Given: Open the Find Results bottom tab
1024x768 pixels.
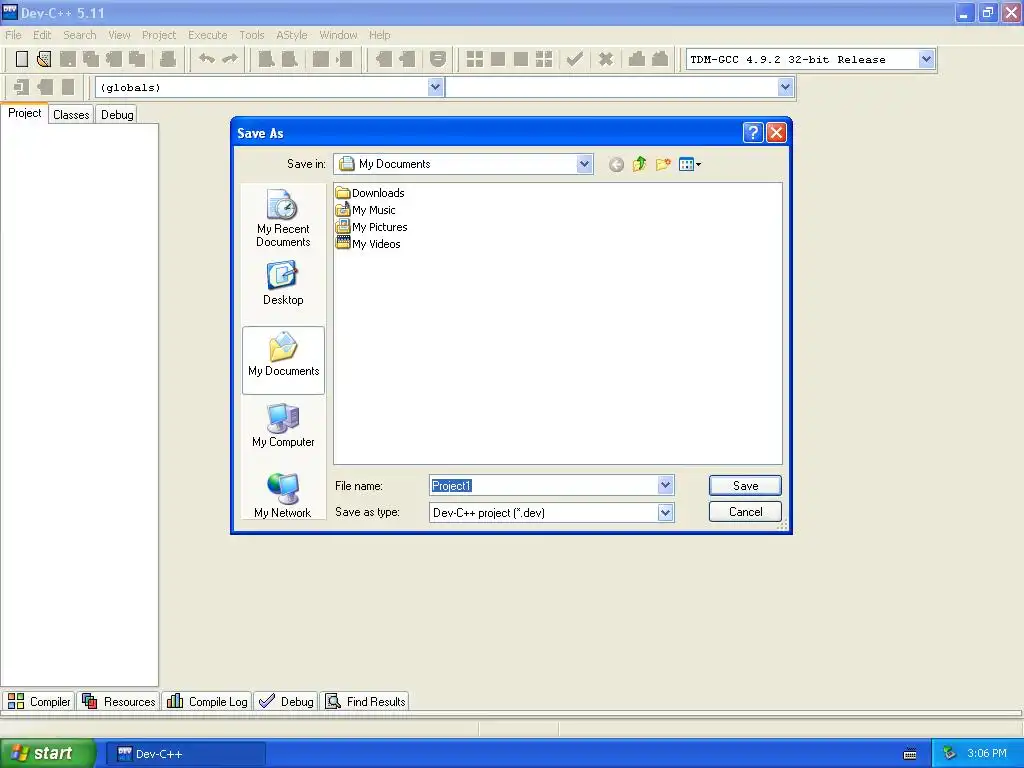Looking at the screenshot, I should (365, 701).
